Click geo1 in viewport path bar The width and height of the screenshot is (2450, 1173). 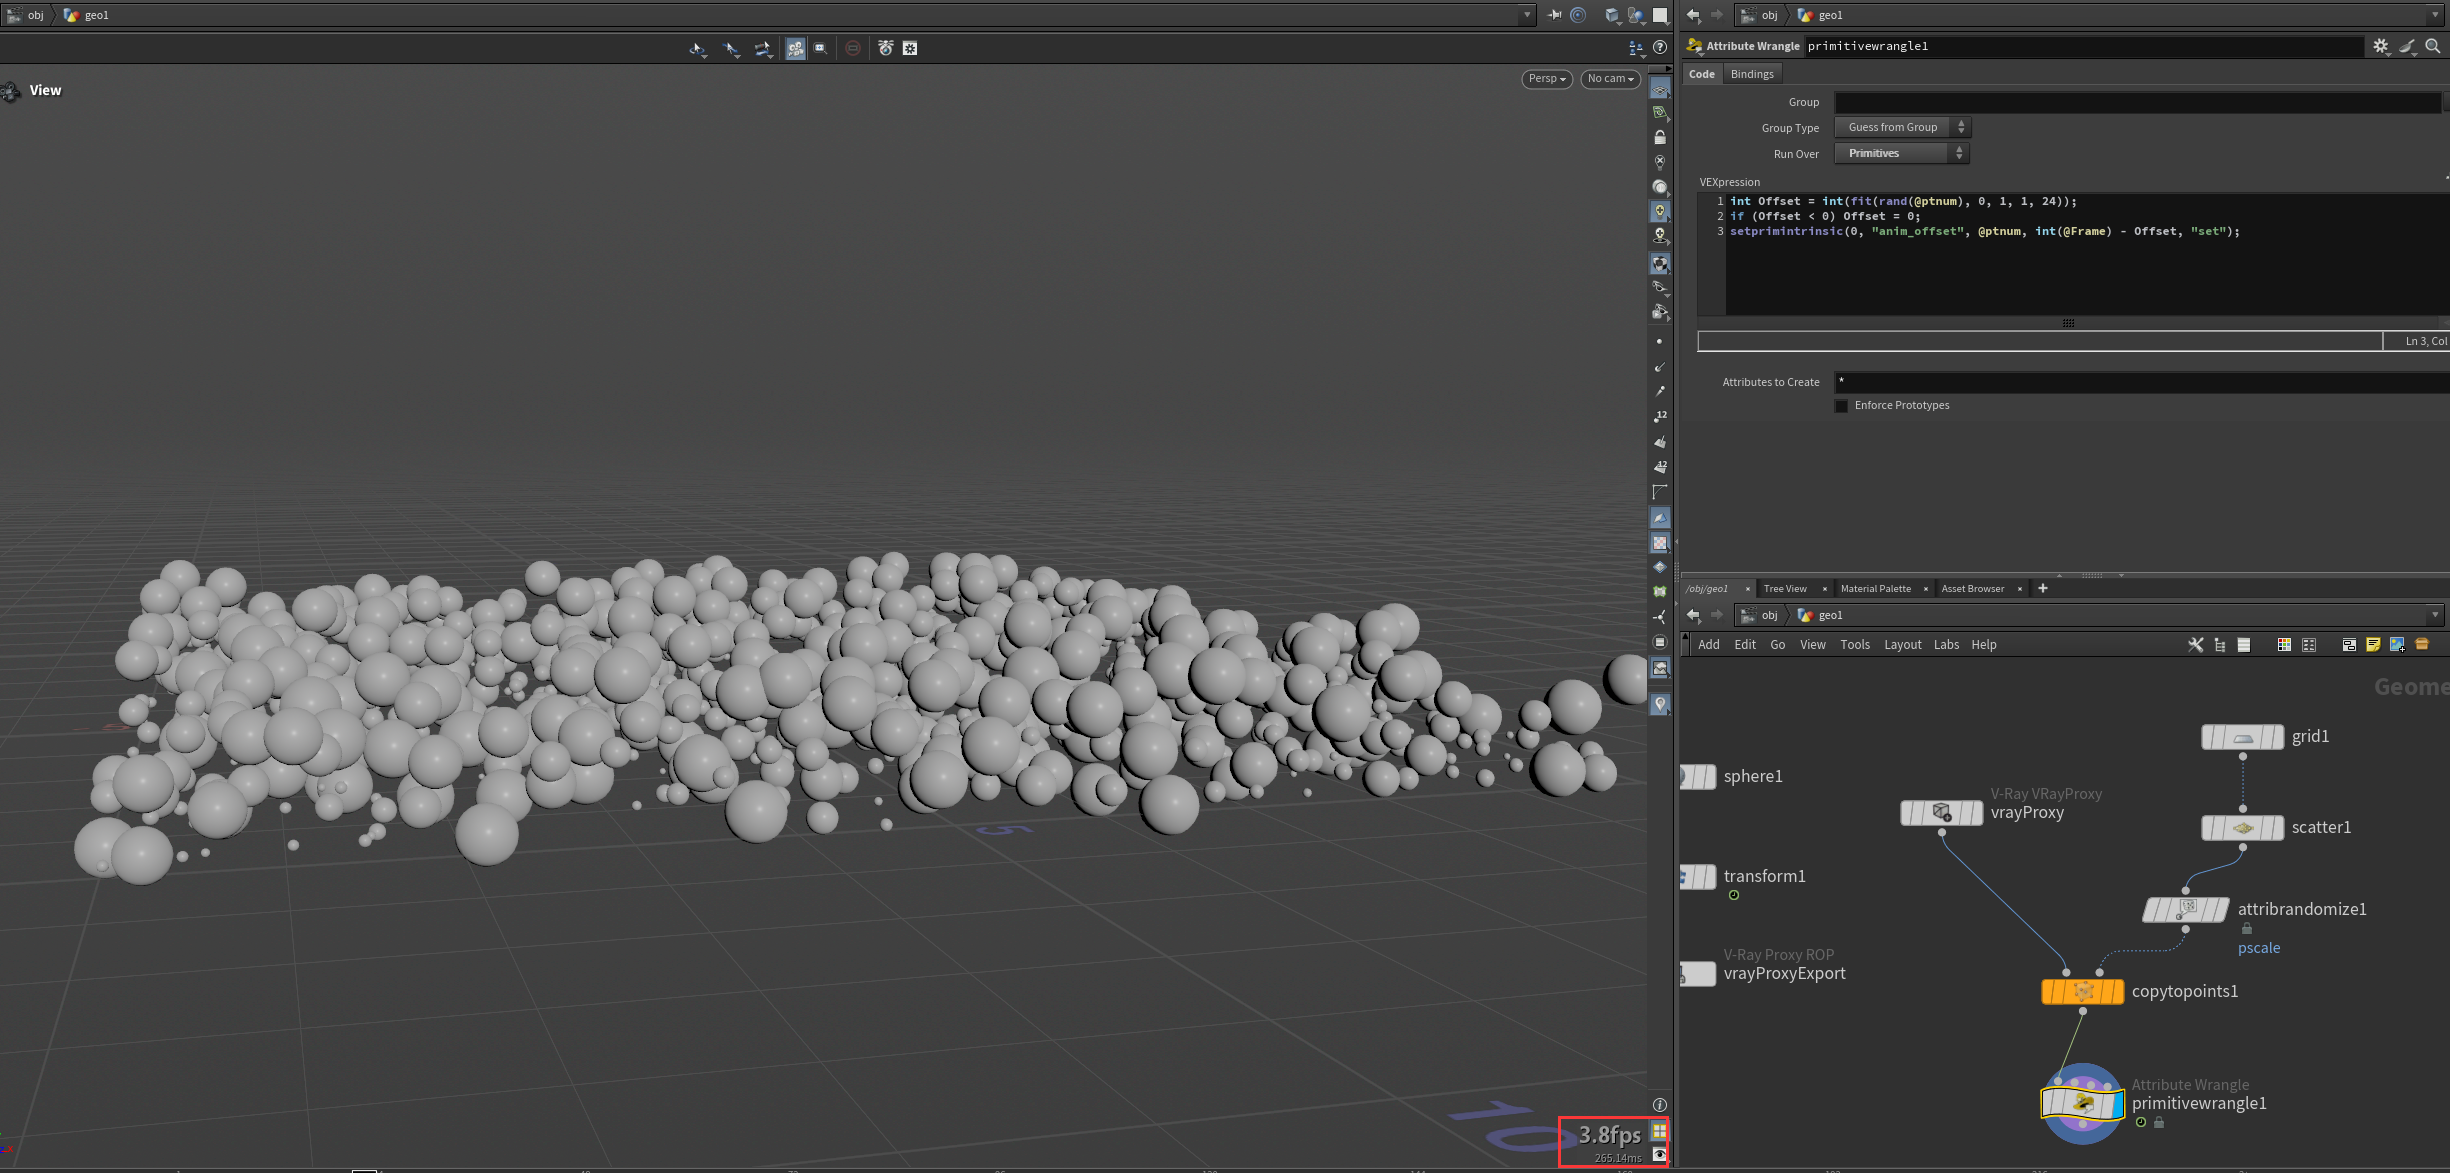click(97, 15)
